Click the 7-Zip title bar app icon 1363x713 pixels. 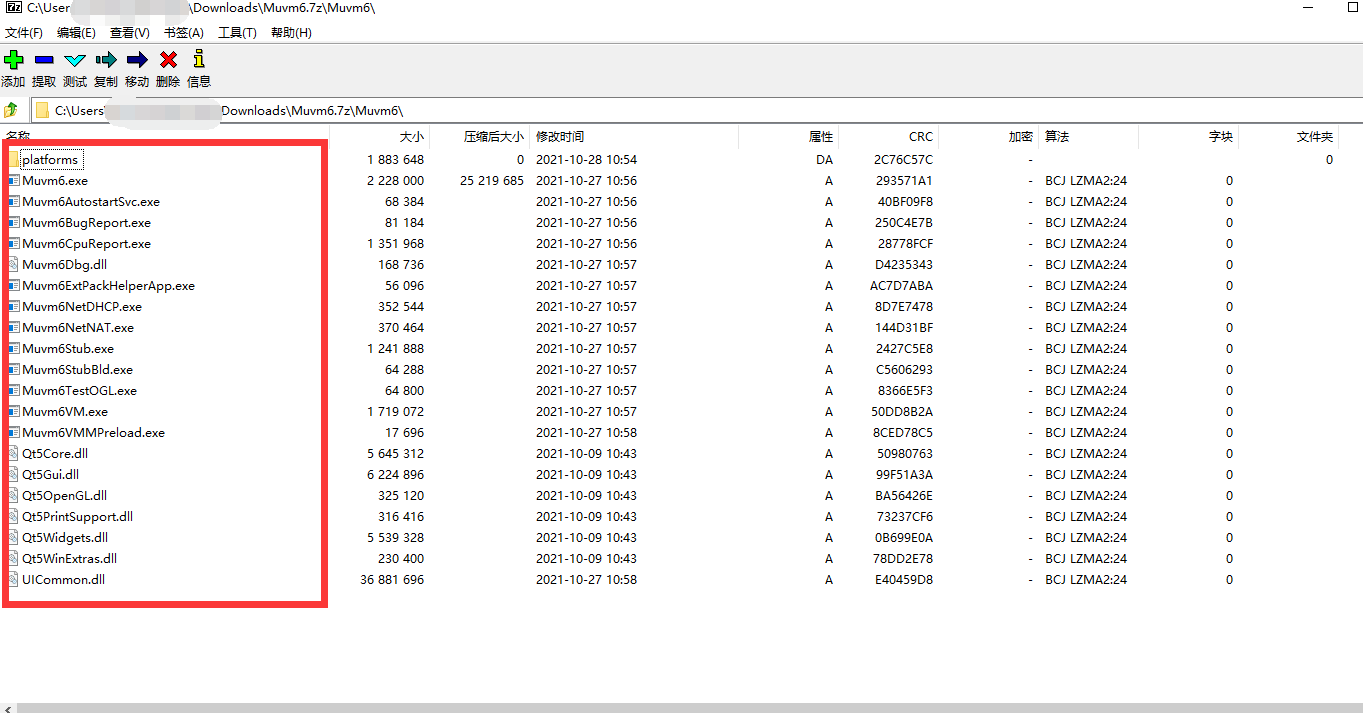point(14,8)
